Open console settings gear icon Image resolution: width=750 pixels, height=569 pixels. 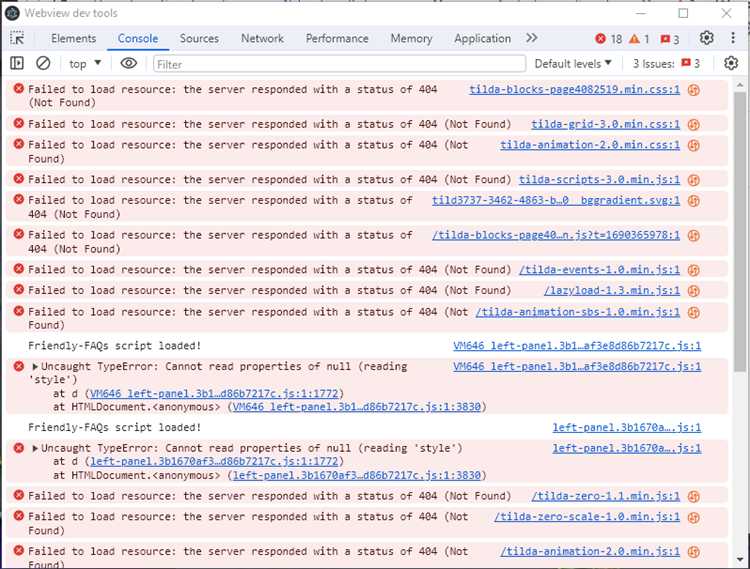(x=731, y=63)
